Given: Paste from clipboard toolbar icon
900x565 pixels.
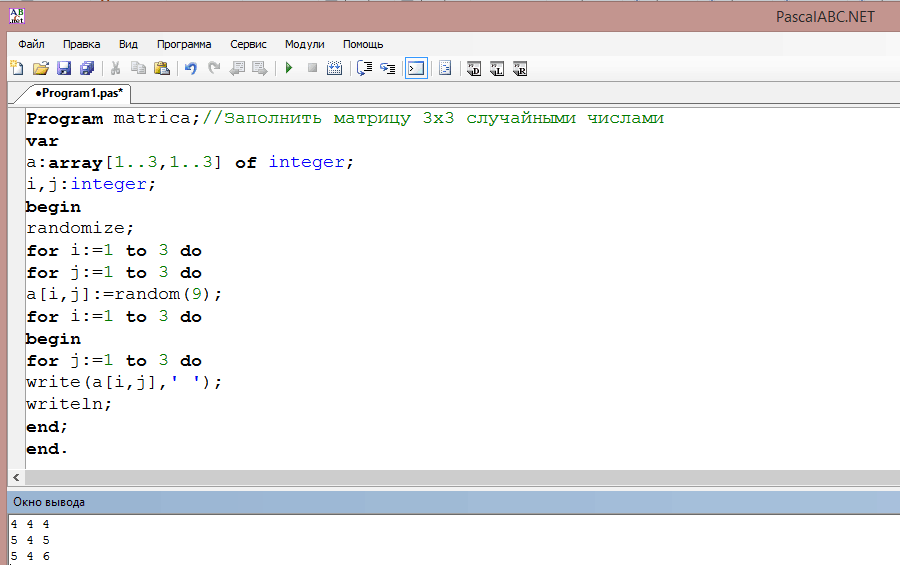Looking at the screenshot, I should click(x=162, y=68).
